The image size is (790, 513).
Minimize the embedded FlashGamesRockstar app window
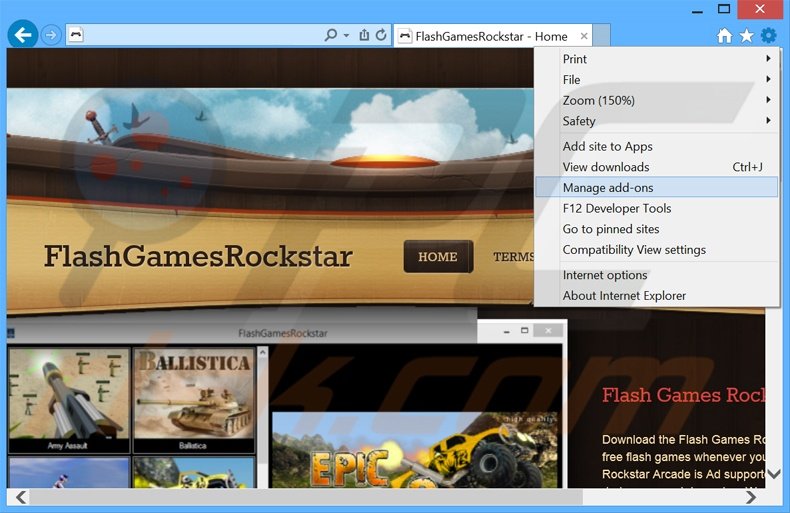point(506,331)
